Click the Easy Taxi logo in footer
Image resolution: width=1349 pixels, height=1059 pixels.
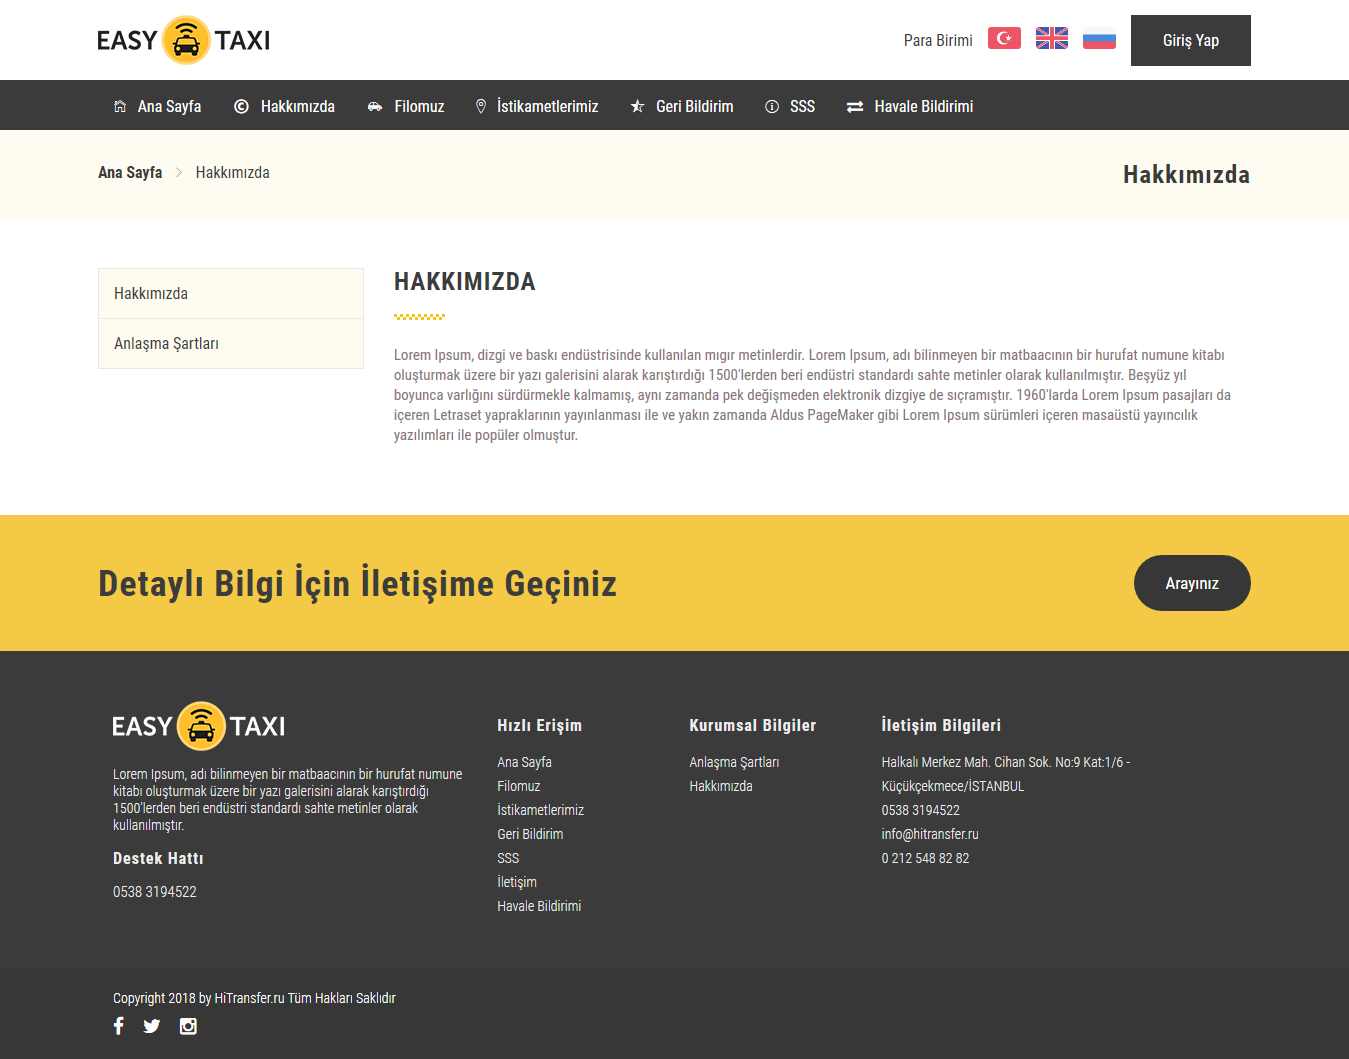tap(199, 726)
